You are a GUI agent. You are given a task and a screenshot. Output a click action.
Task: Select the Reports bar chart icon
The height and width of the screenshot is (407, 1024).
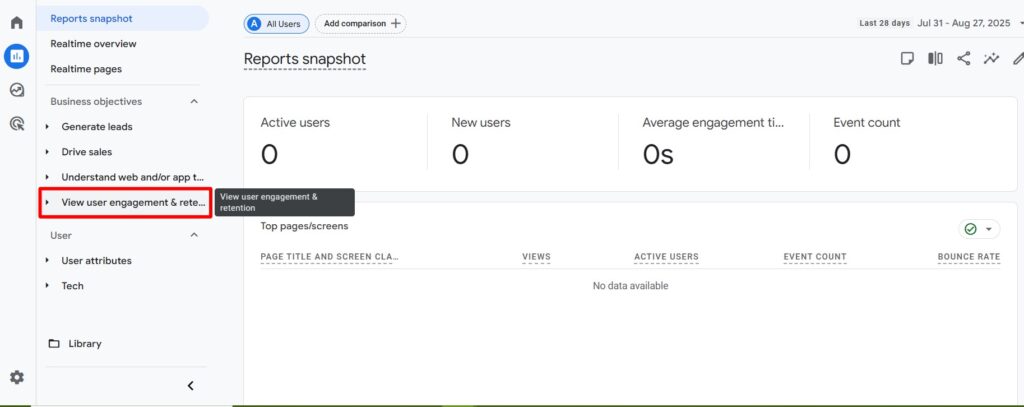[x=16, y=56]
